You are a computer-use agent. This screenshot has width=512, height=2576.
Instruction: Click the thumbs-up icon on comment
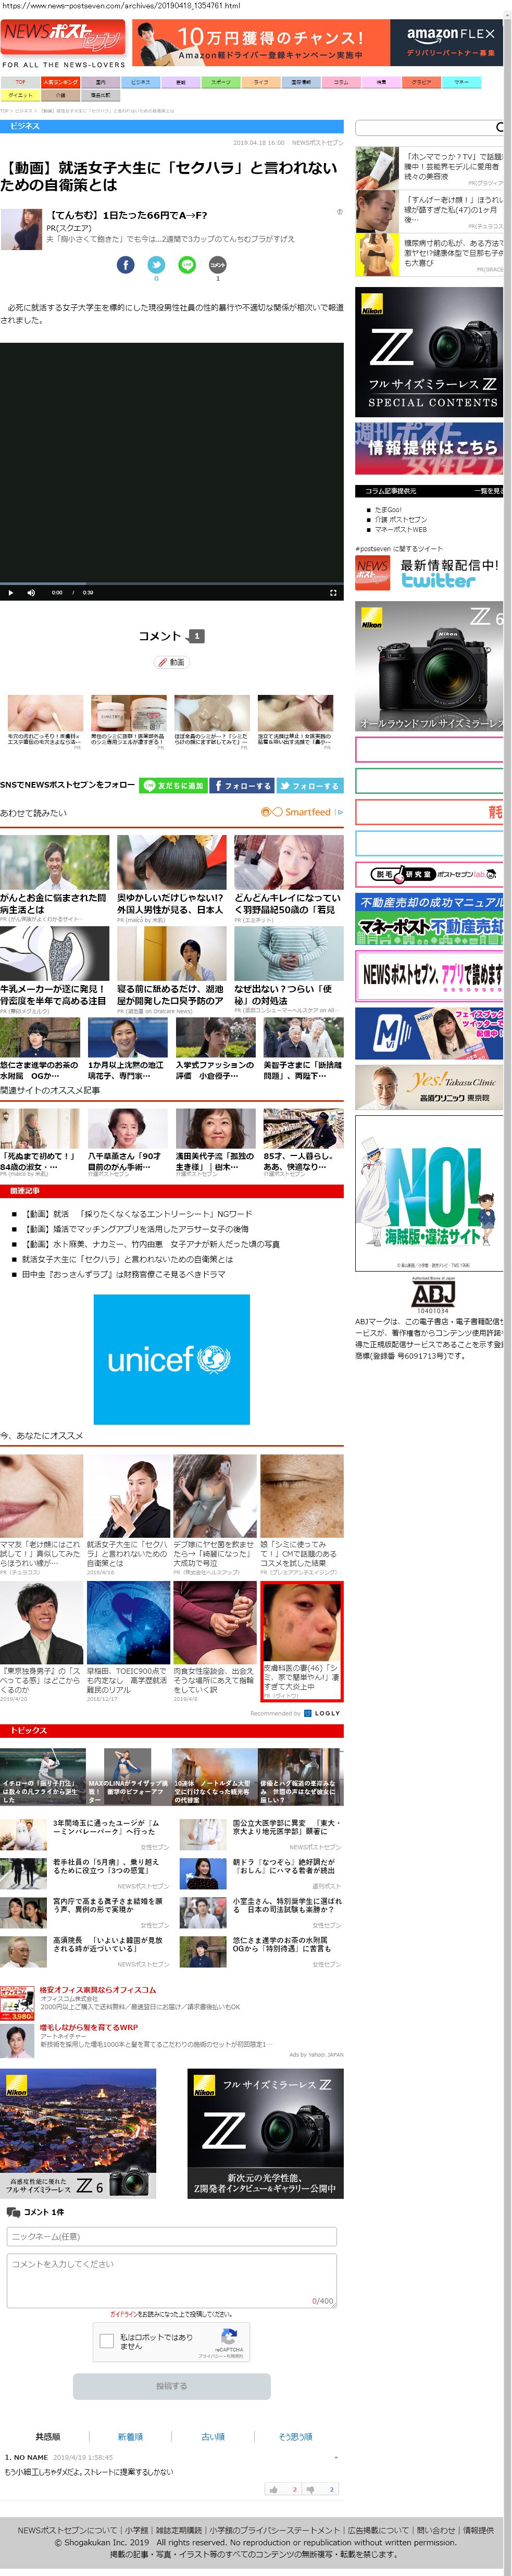(273, 2488)
